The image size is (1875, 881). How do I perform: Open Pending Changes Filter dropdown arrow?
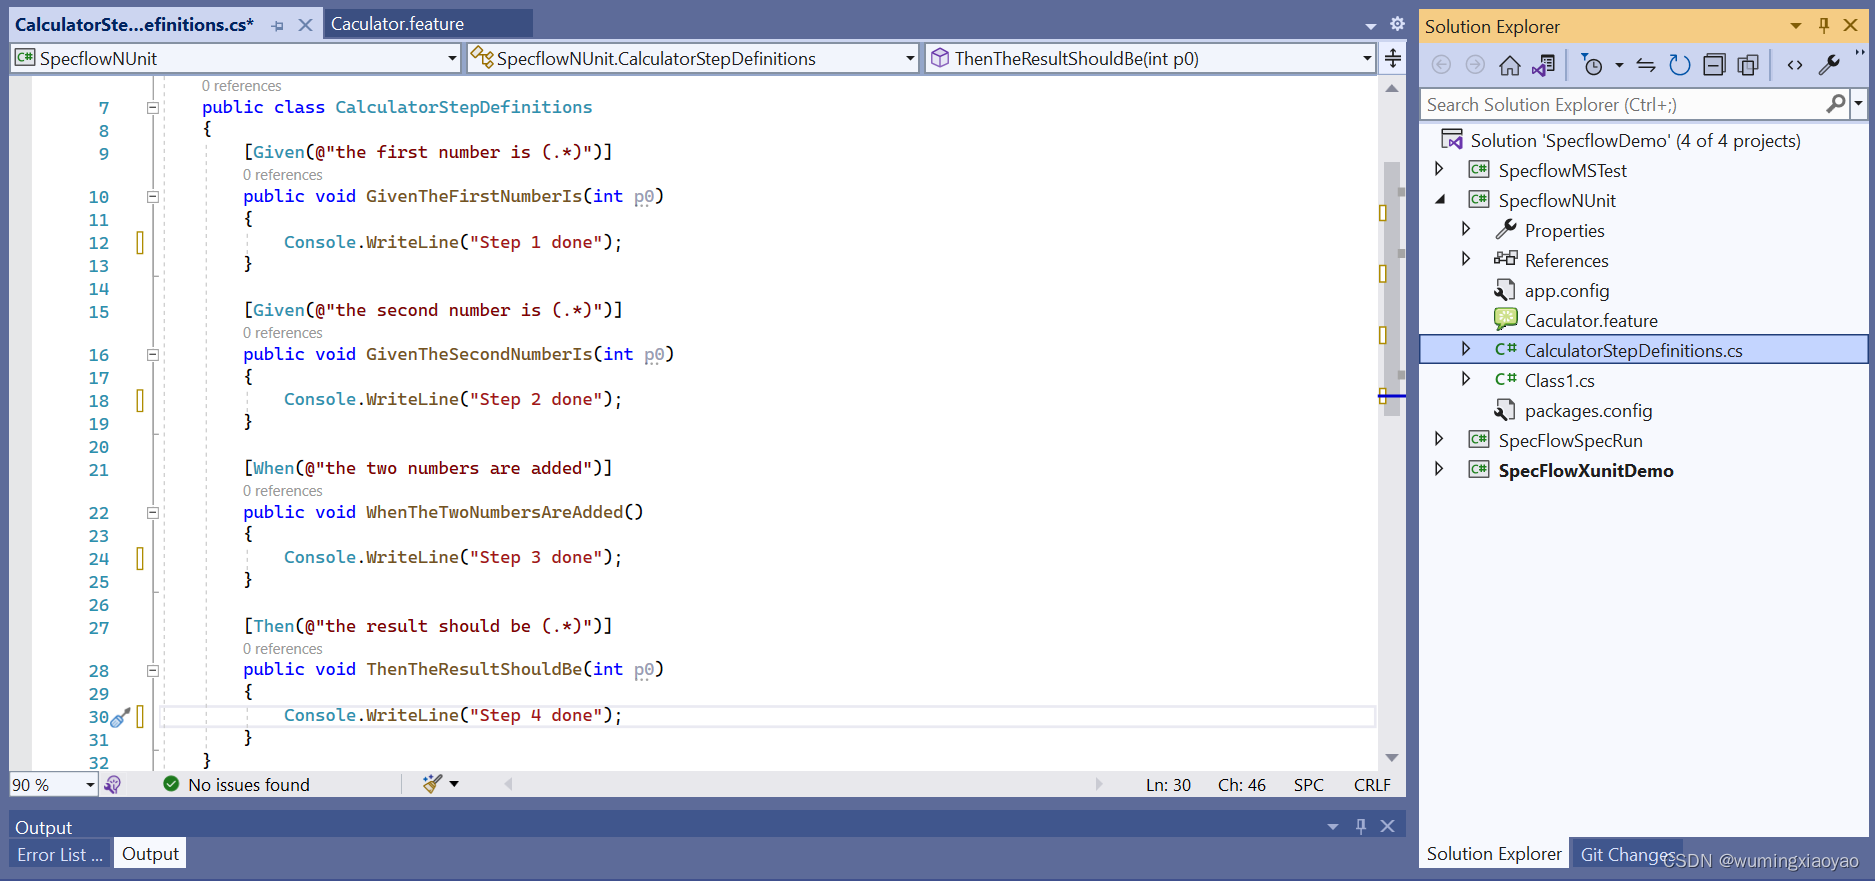point(1619,65)
